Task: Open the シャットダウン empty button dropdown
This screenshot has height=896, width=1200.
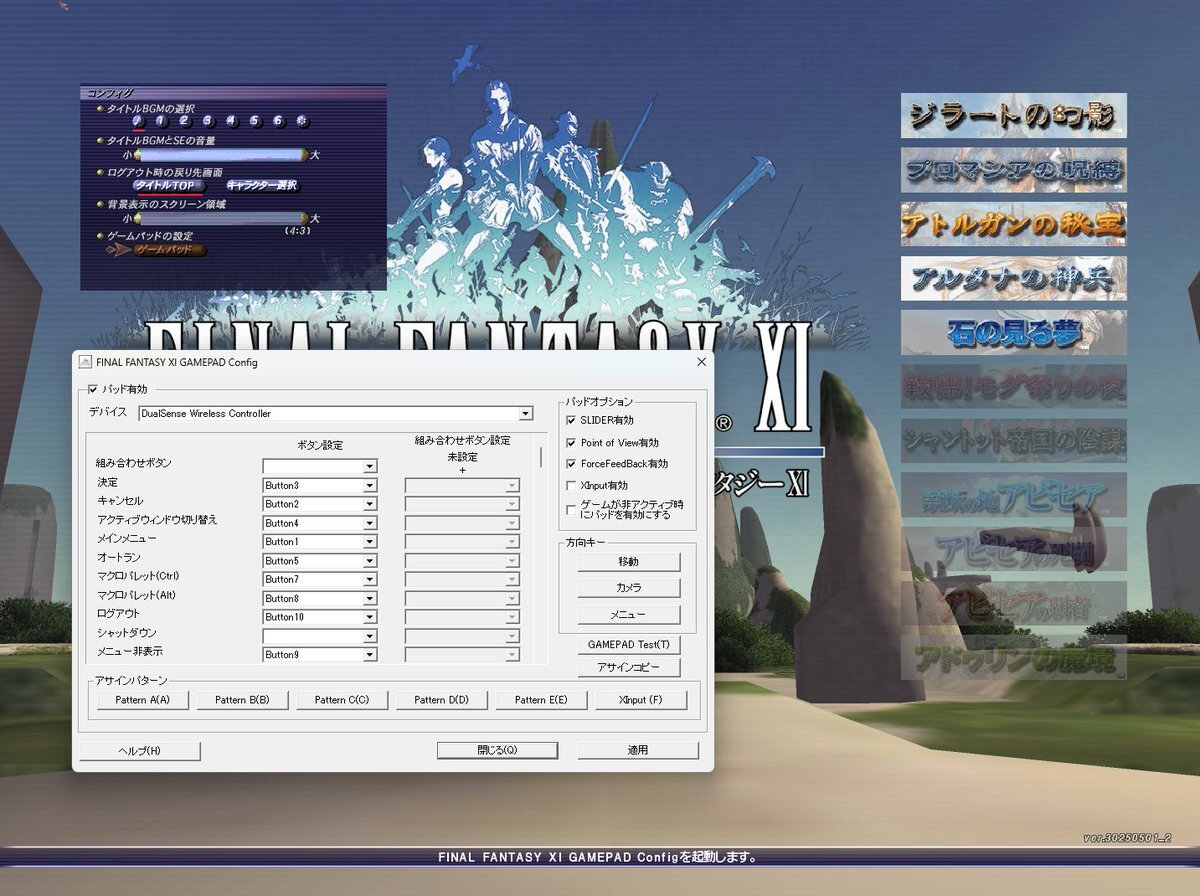Action: click(x=320, y=636)
